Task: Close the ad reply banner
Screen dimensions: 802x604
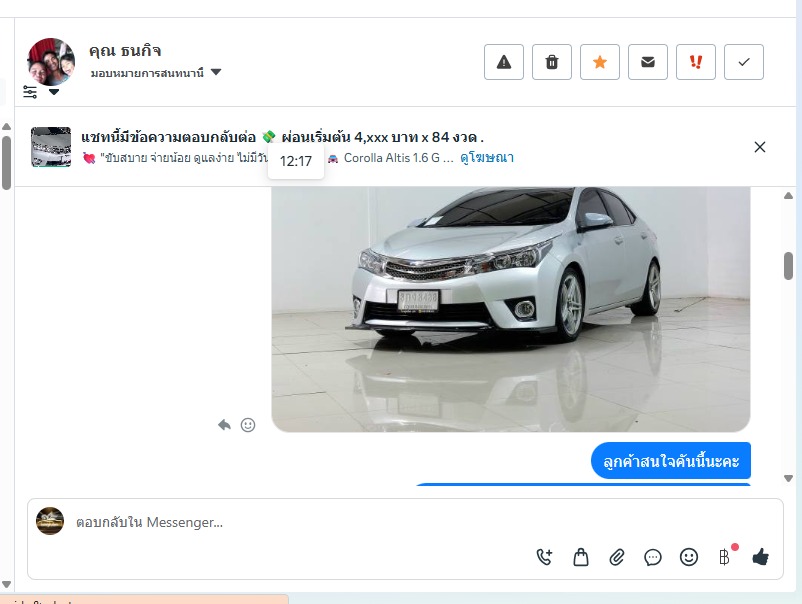Action: (760, 147)
